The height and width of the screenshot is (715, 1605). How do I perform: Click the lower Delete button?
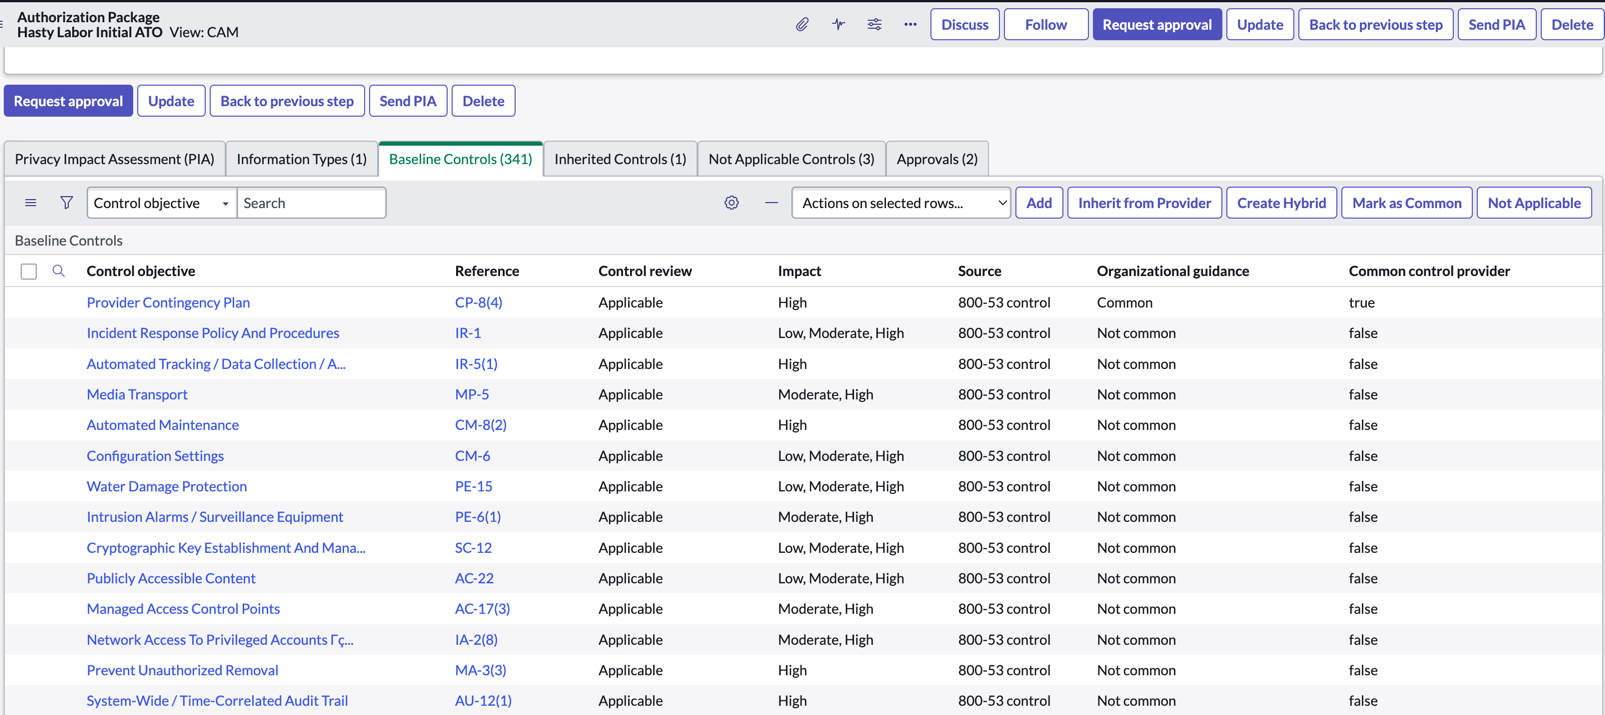[x=484, y=101]
